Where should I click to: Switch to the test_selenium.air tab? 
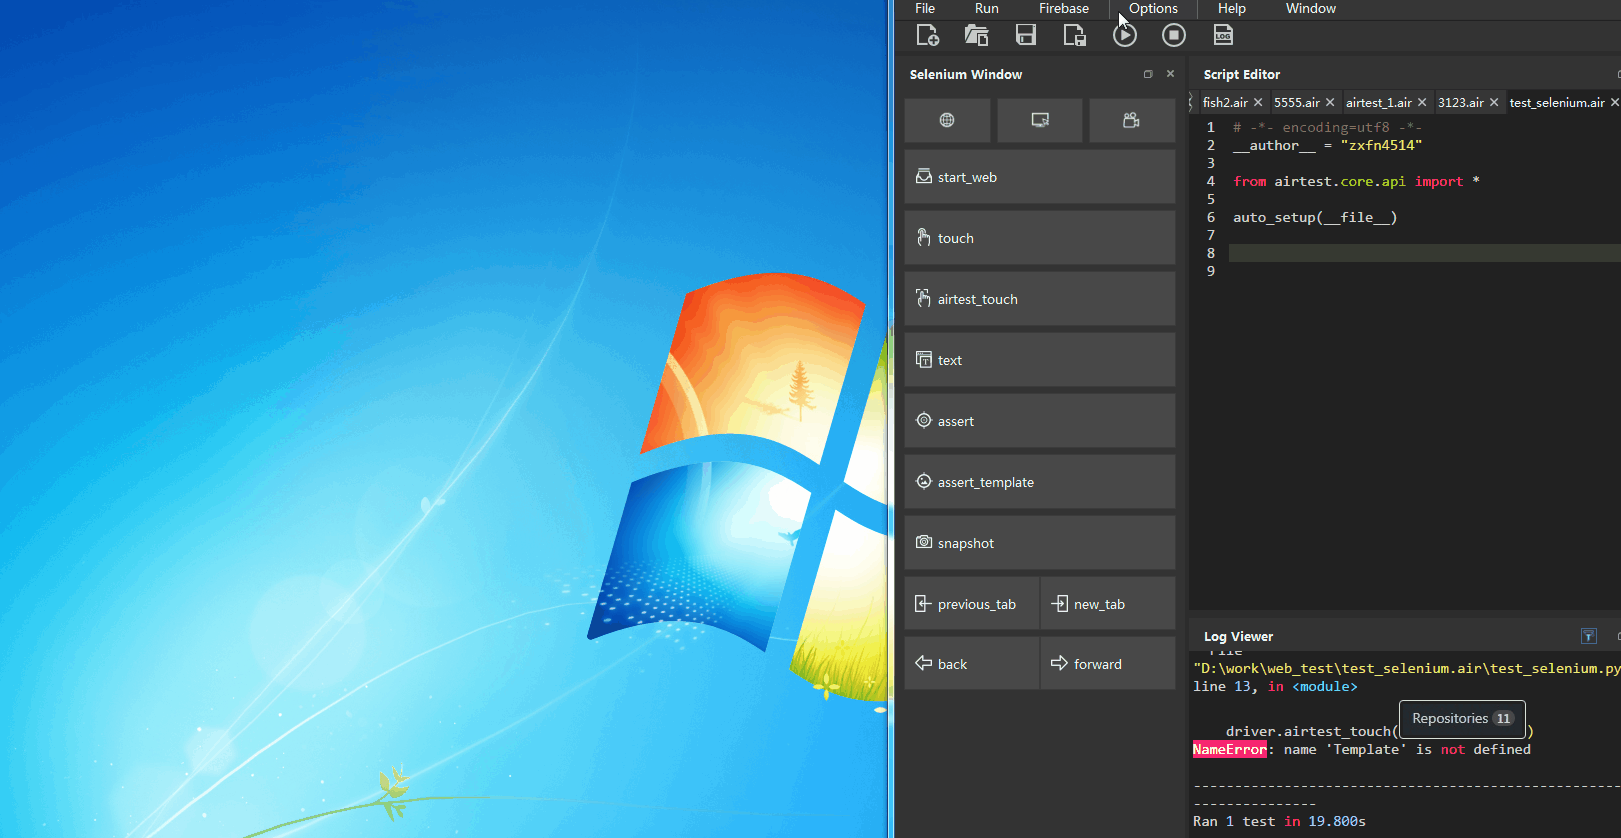pyautogui.click(x=1557, y=102)
